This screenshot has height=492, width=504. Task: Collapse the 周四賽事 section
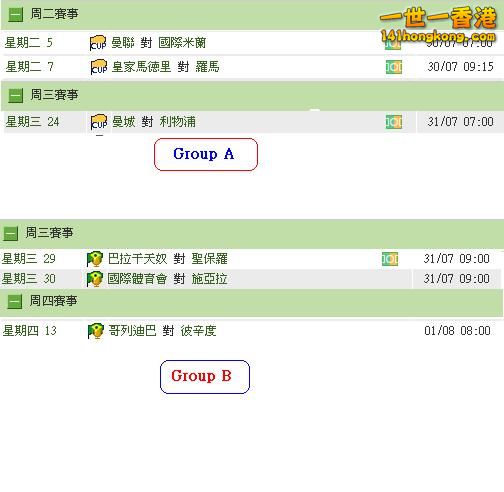tap(14, 302)
